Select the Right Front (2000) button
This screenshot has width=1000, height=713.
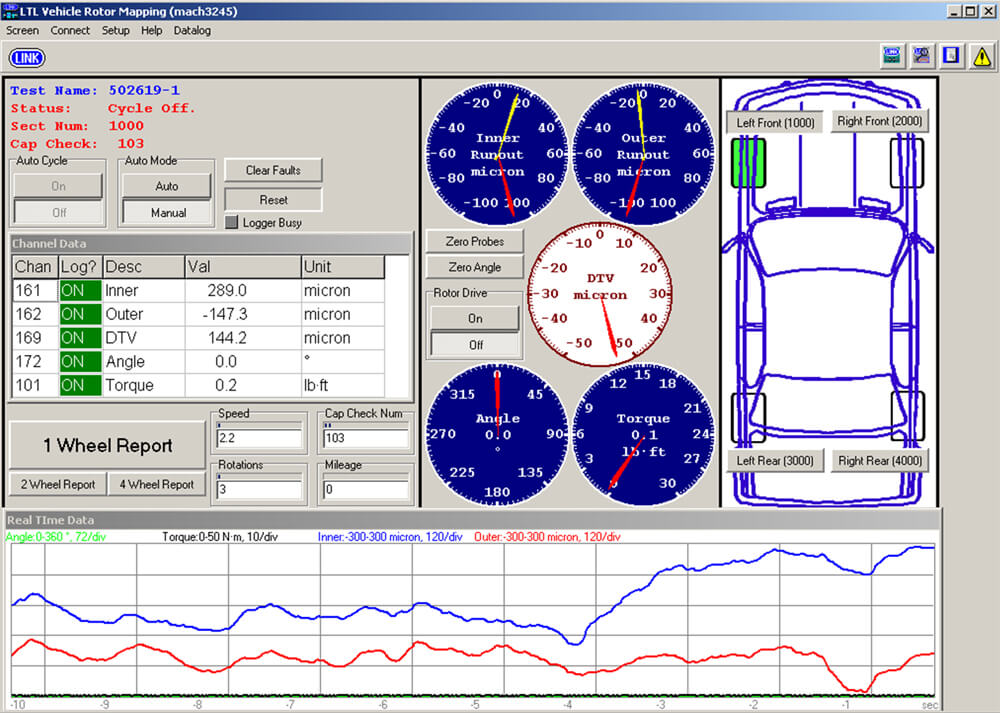(879, 121)
